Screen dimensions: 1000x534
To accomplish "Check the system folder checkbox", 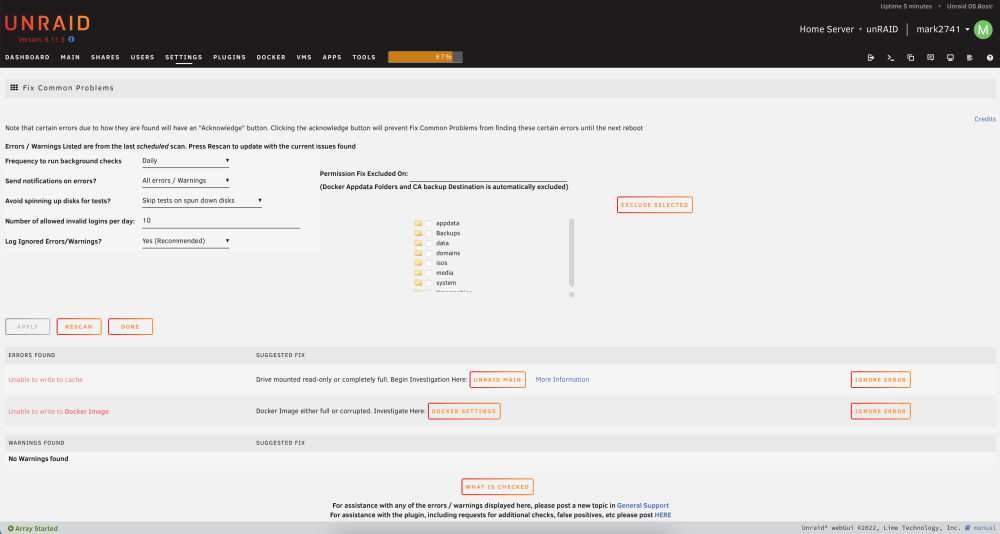I will 429,283.
